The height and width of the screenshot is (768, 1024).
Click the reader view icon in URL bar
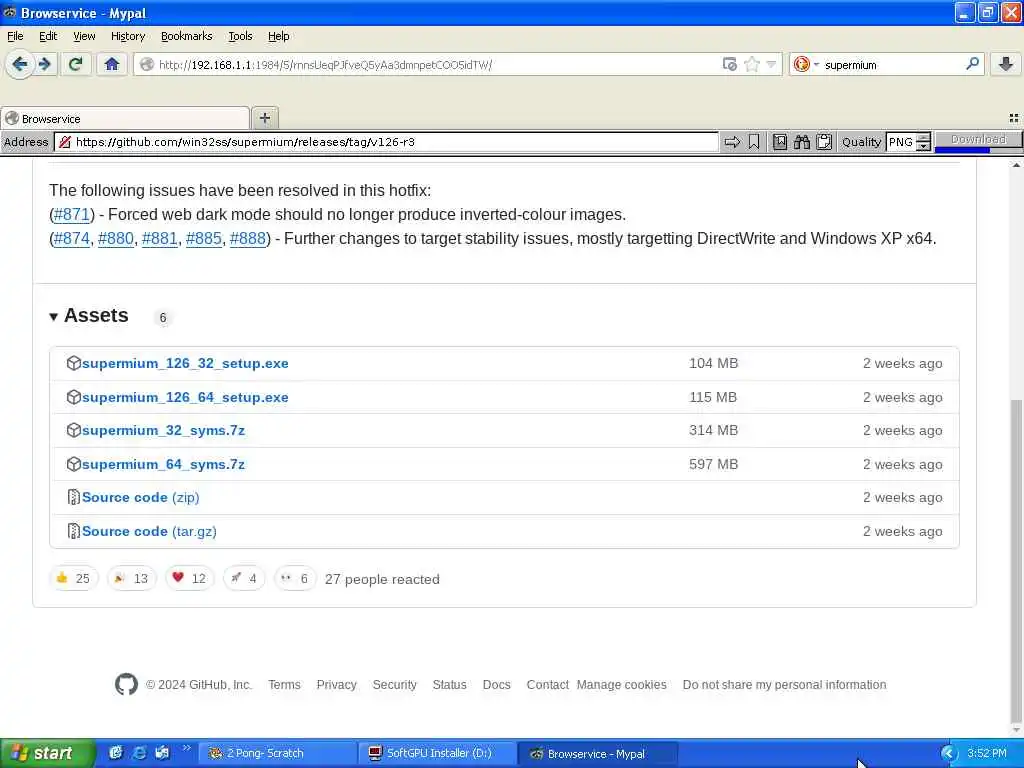pos(729,64)
